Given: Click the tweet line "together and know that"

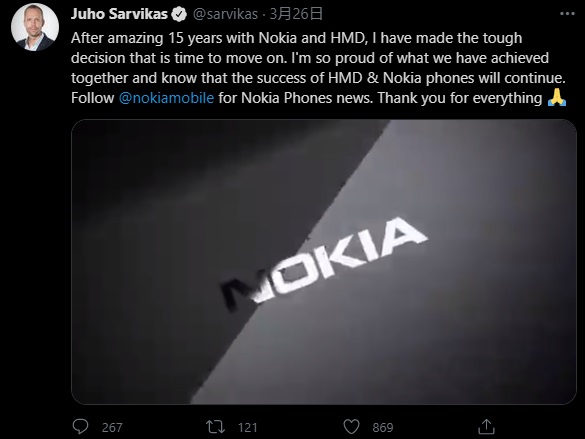Looking at the screenshot, I should (x=318, y=78).
